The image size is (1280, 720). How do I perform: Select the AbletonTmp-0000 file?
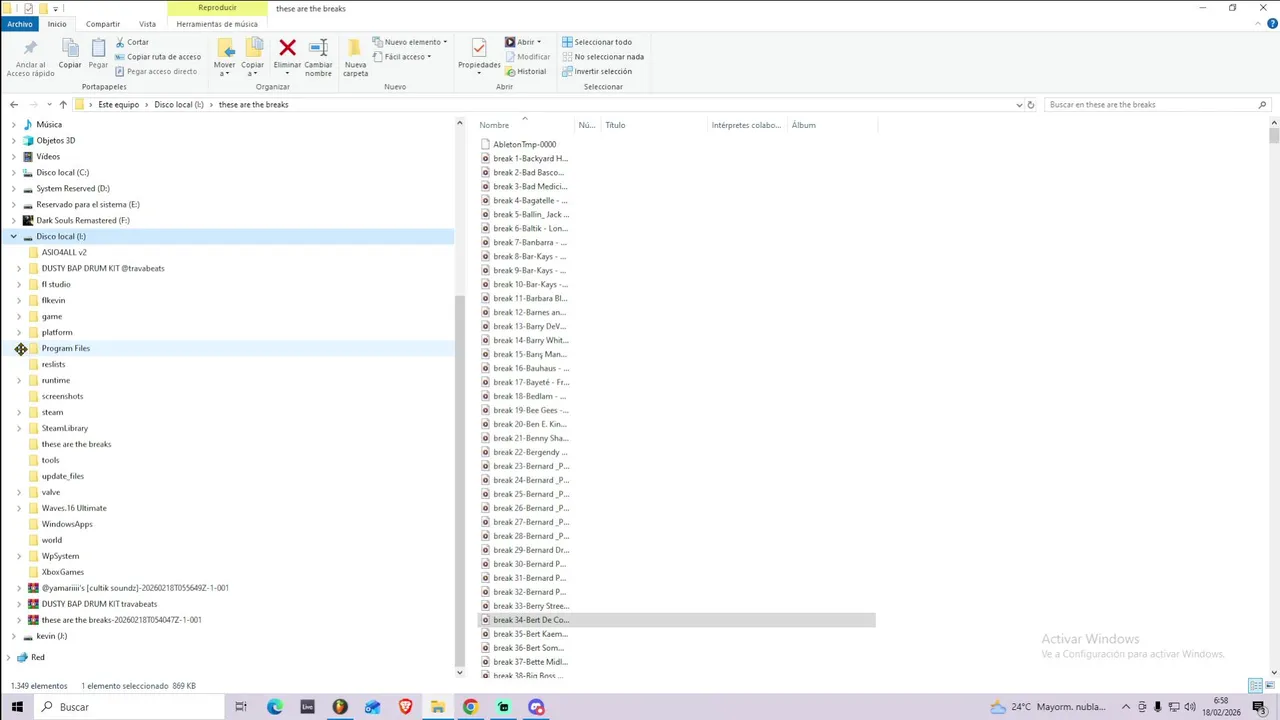(x=524, y=144)
